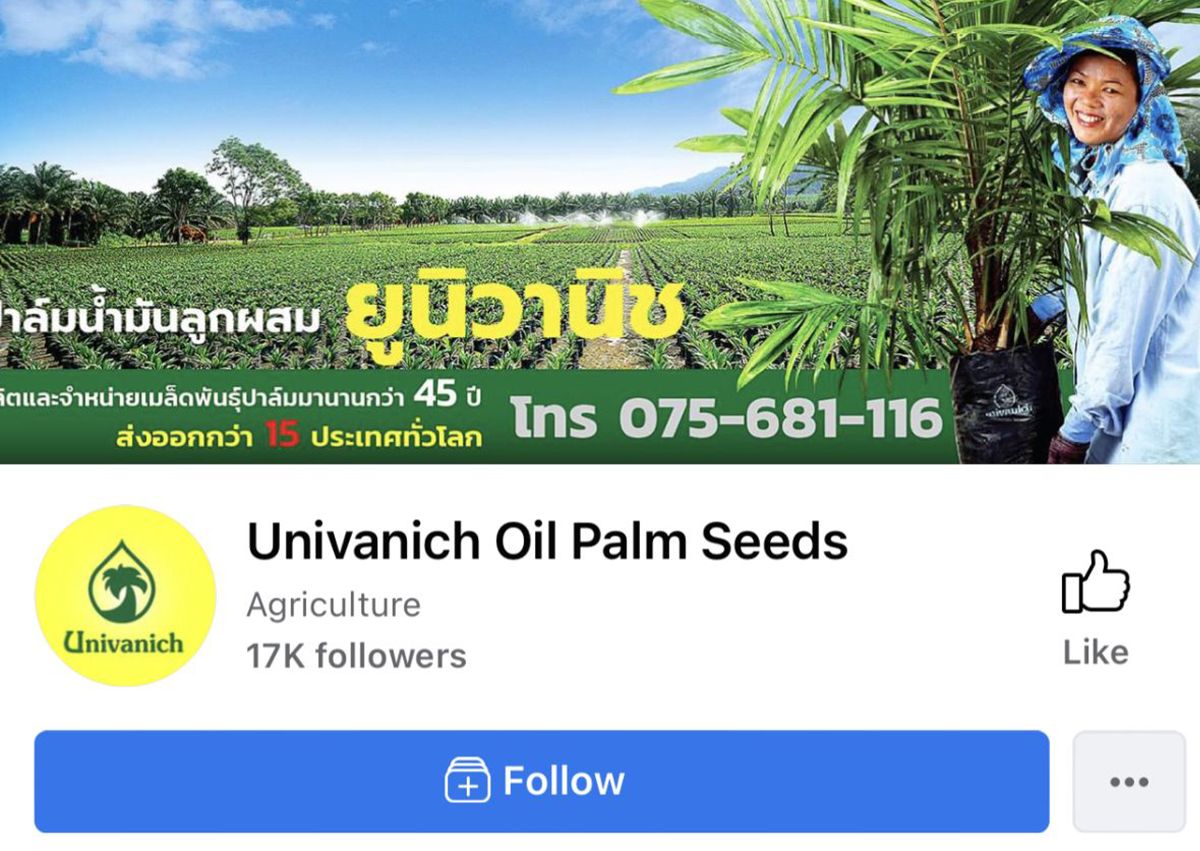Click the thumbs-up Like icon
The height and width of the screenshot is (851, 1200).
[x=1095, y=581]
